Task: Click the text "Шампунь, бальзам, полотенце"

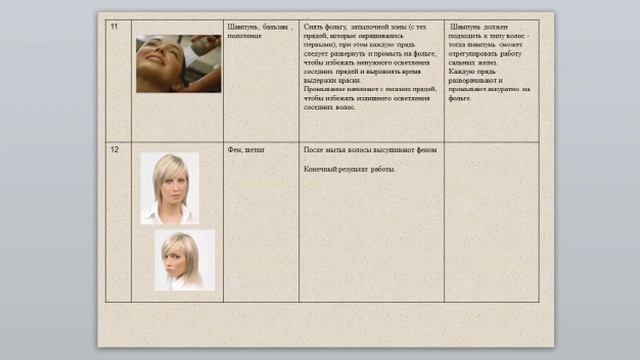Action: (x=260, y=31)
